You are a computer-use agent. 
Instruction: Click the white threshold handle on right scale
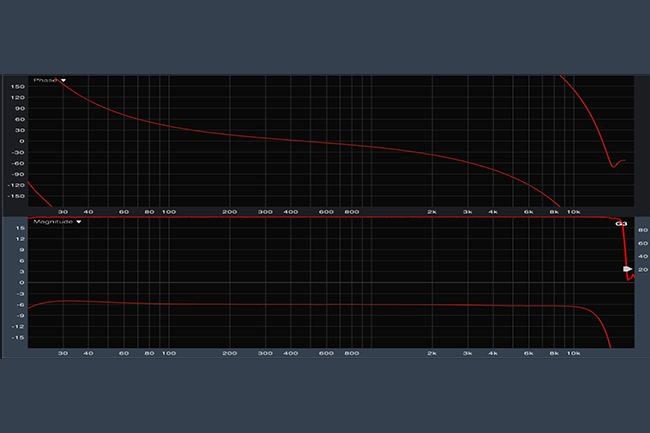pyautogui.click(x=627, y=270)
